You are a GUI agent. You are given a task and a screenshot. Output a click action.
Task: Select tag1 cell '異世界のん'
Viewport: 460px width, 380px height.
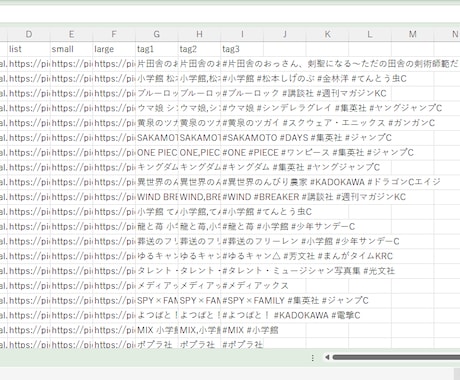157,182
